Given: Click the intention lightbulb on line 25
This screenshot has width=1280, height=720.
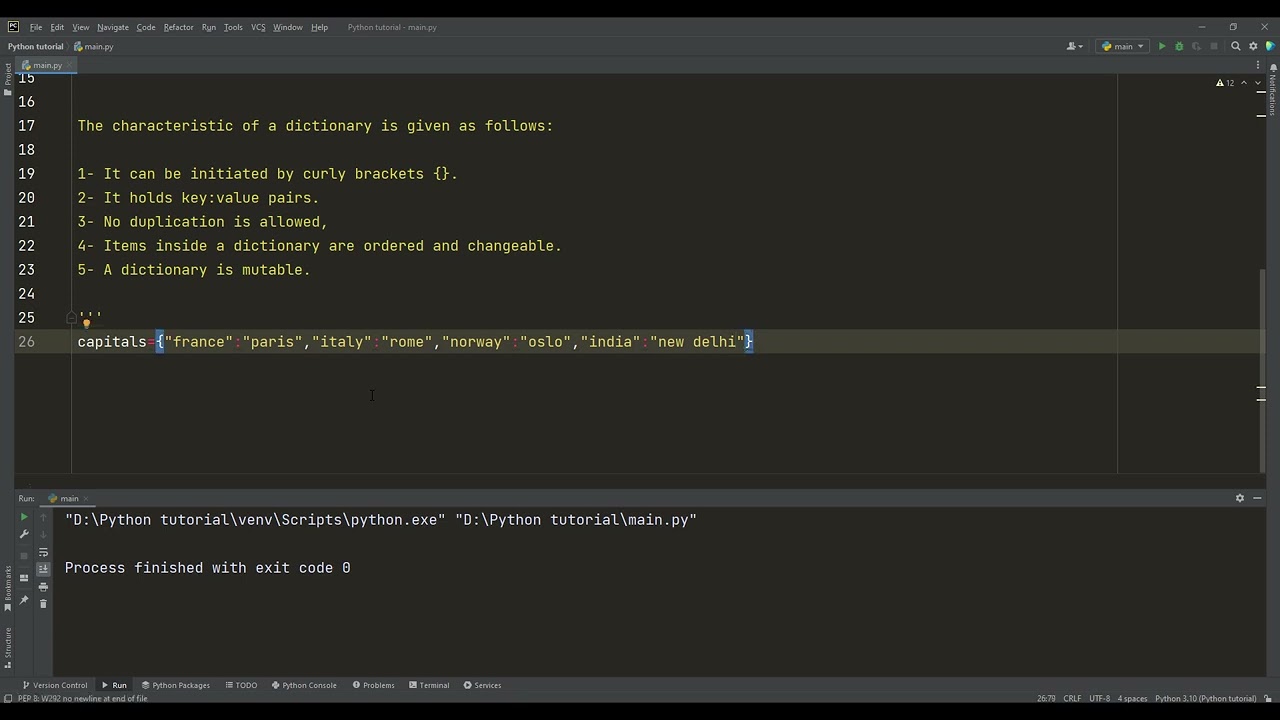Looking at the screenshot, I should (86, 322).
